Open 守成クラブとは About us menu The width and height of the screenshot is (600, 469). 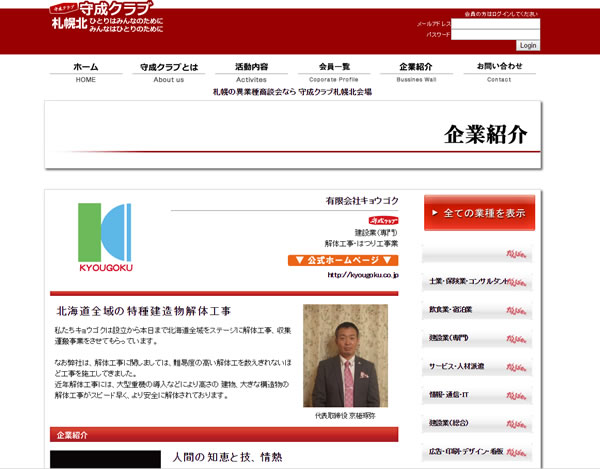coord(169,72)
